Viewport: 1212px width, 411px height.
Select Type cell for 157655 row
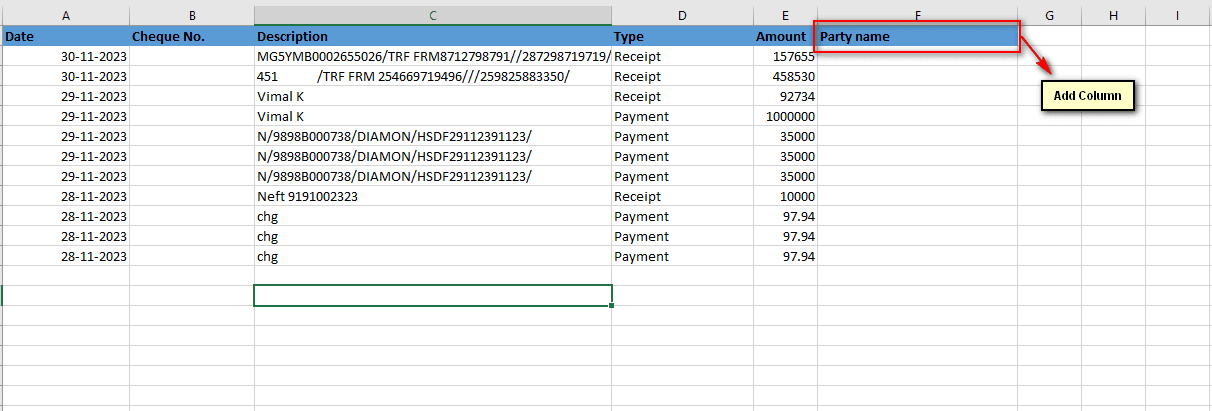681,56
